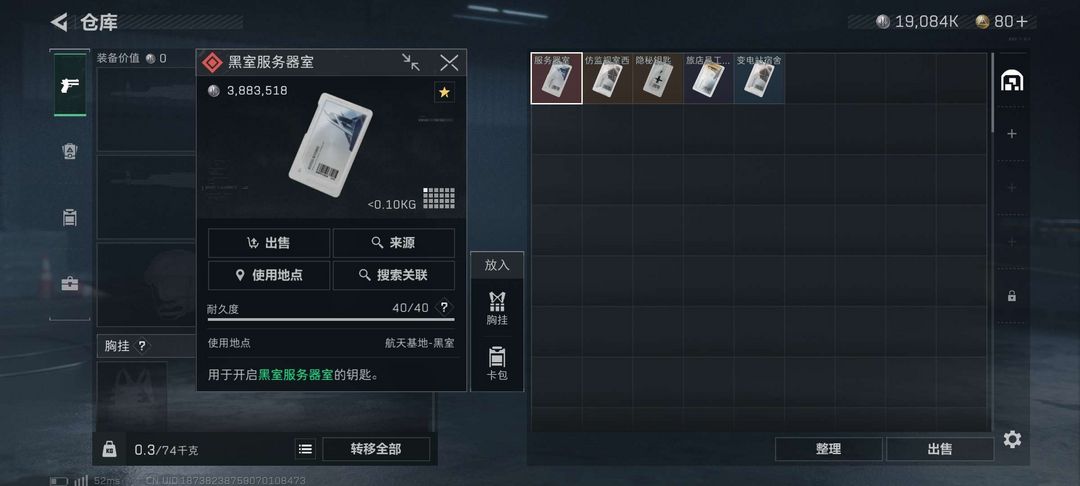The height and width of the screenshot is (486, 1080).
Task: Open the backpack icon in left sidebar
Action: tap(70, 218)
